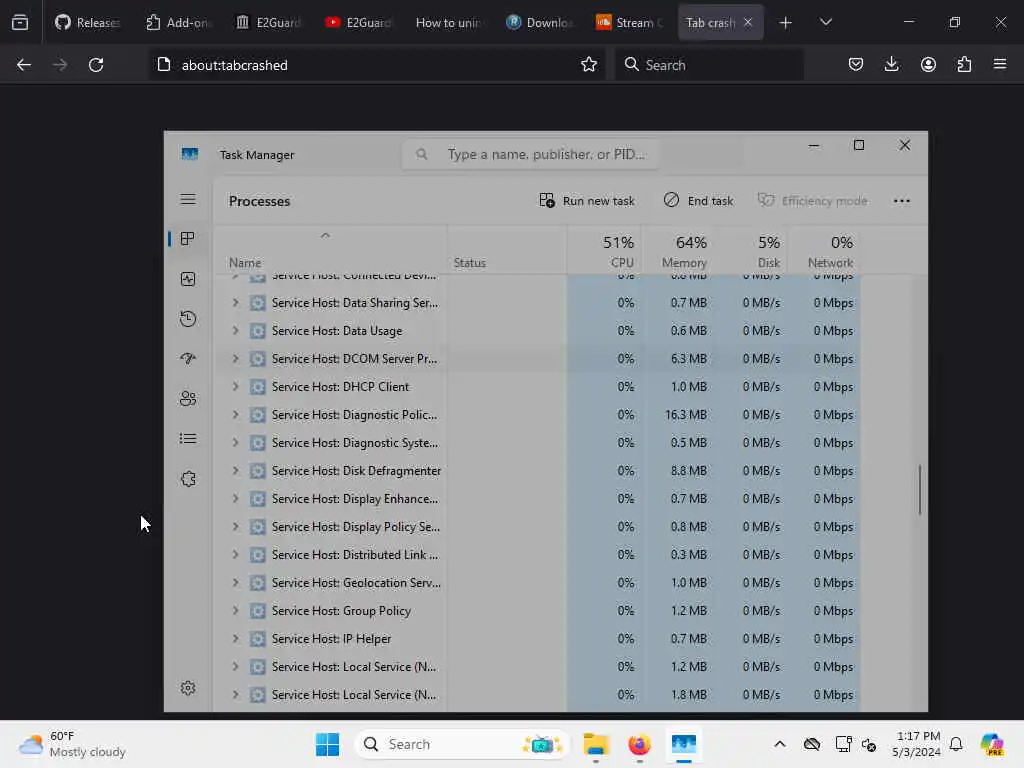Image resolution: width=1024 pixels, height=768 pixels.
Task: Click the Firefox back arrow
Action: coord(24,65)
